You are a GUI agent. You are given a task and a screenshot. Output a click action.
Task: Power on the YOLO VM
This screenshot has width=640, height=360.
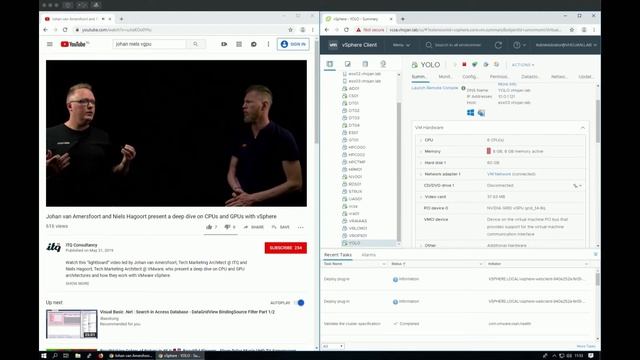[x=454, y=64]
